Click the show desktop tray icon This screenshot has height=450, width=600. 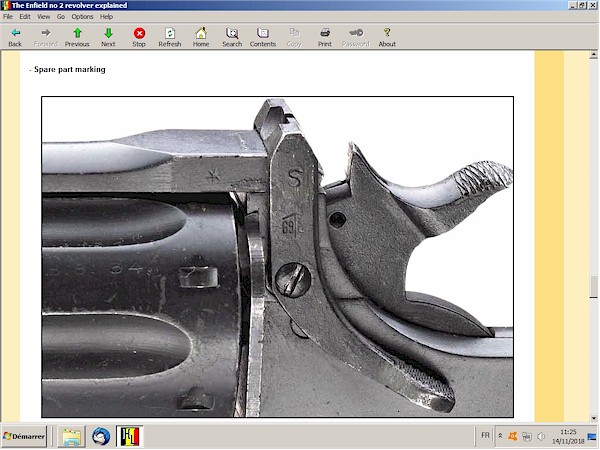click(x=592, y=436)
